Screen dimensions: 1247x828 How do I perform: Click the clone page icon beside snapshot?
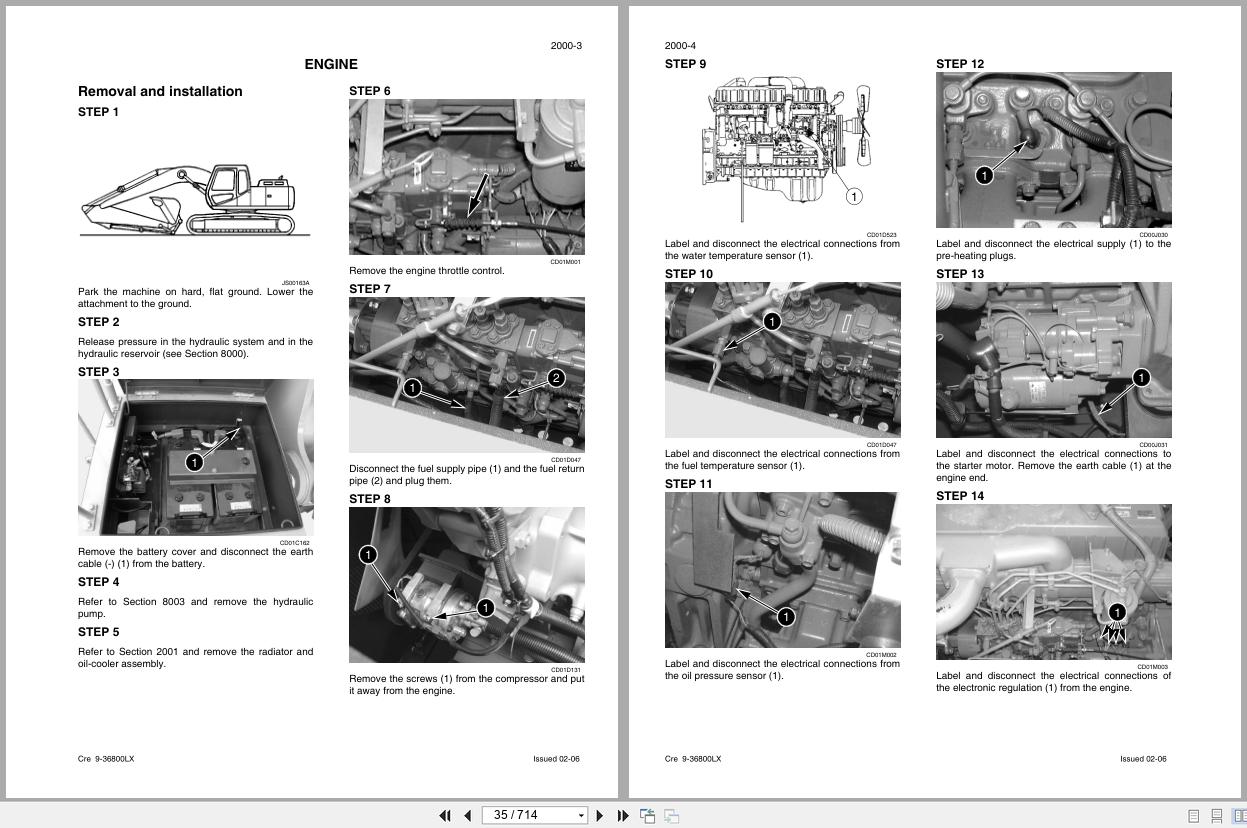click(x=671, y=815)
